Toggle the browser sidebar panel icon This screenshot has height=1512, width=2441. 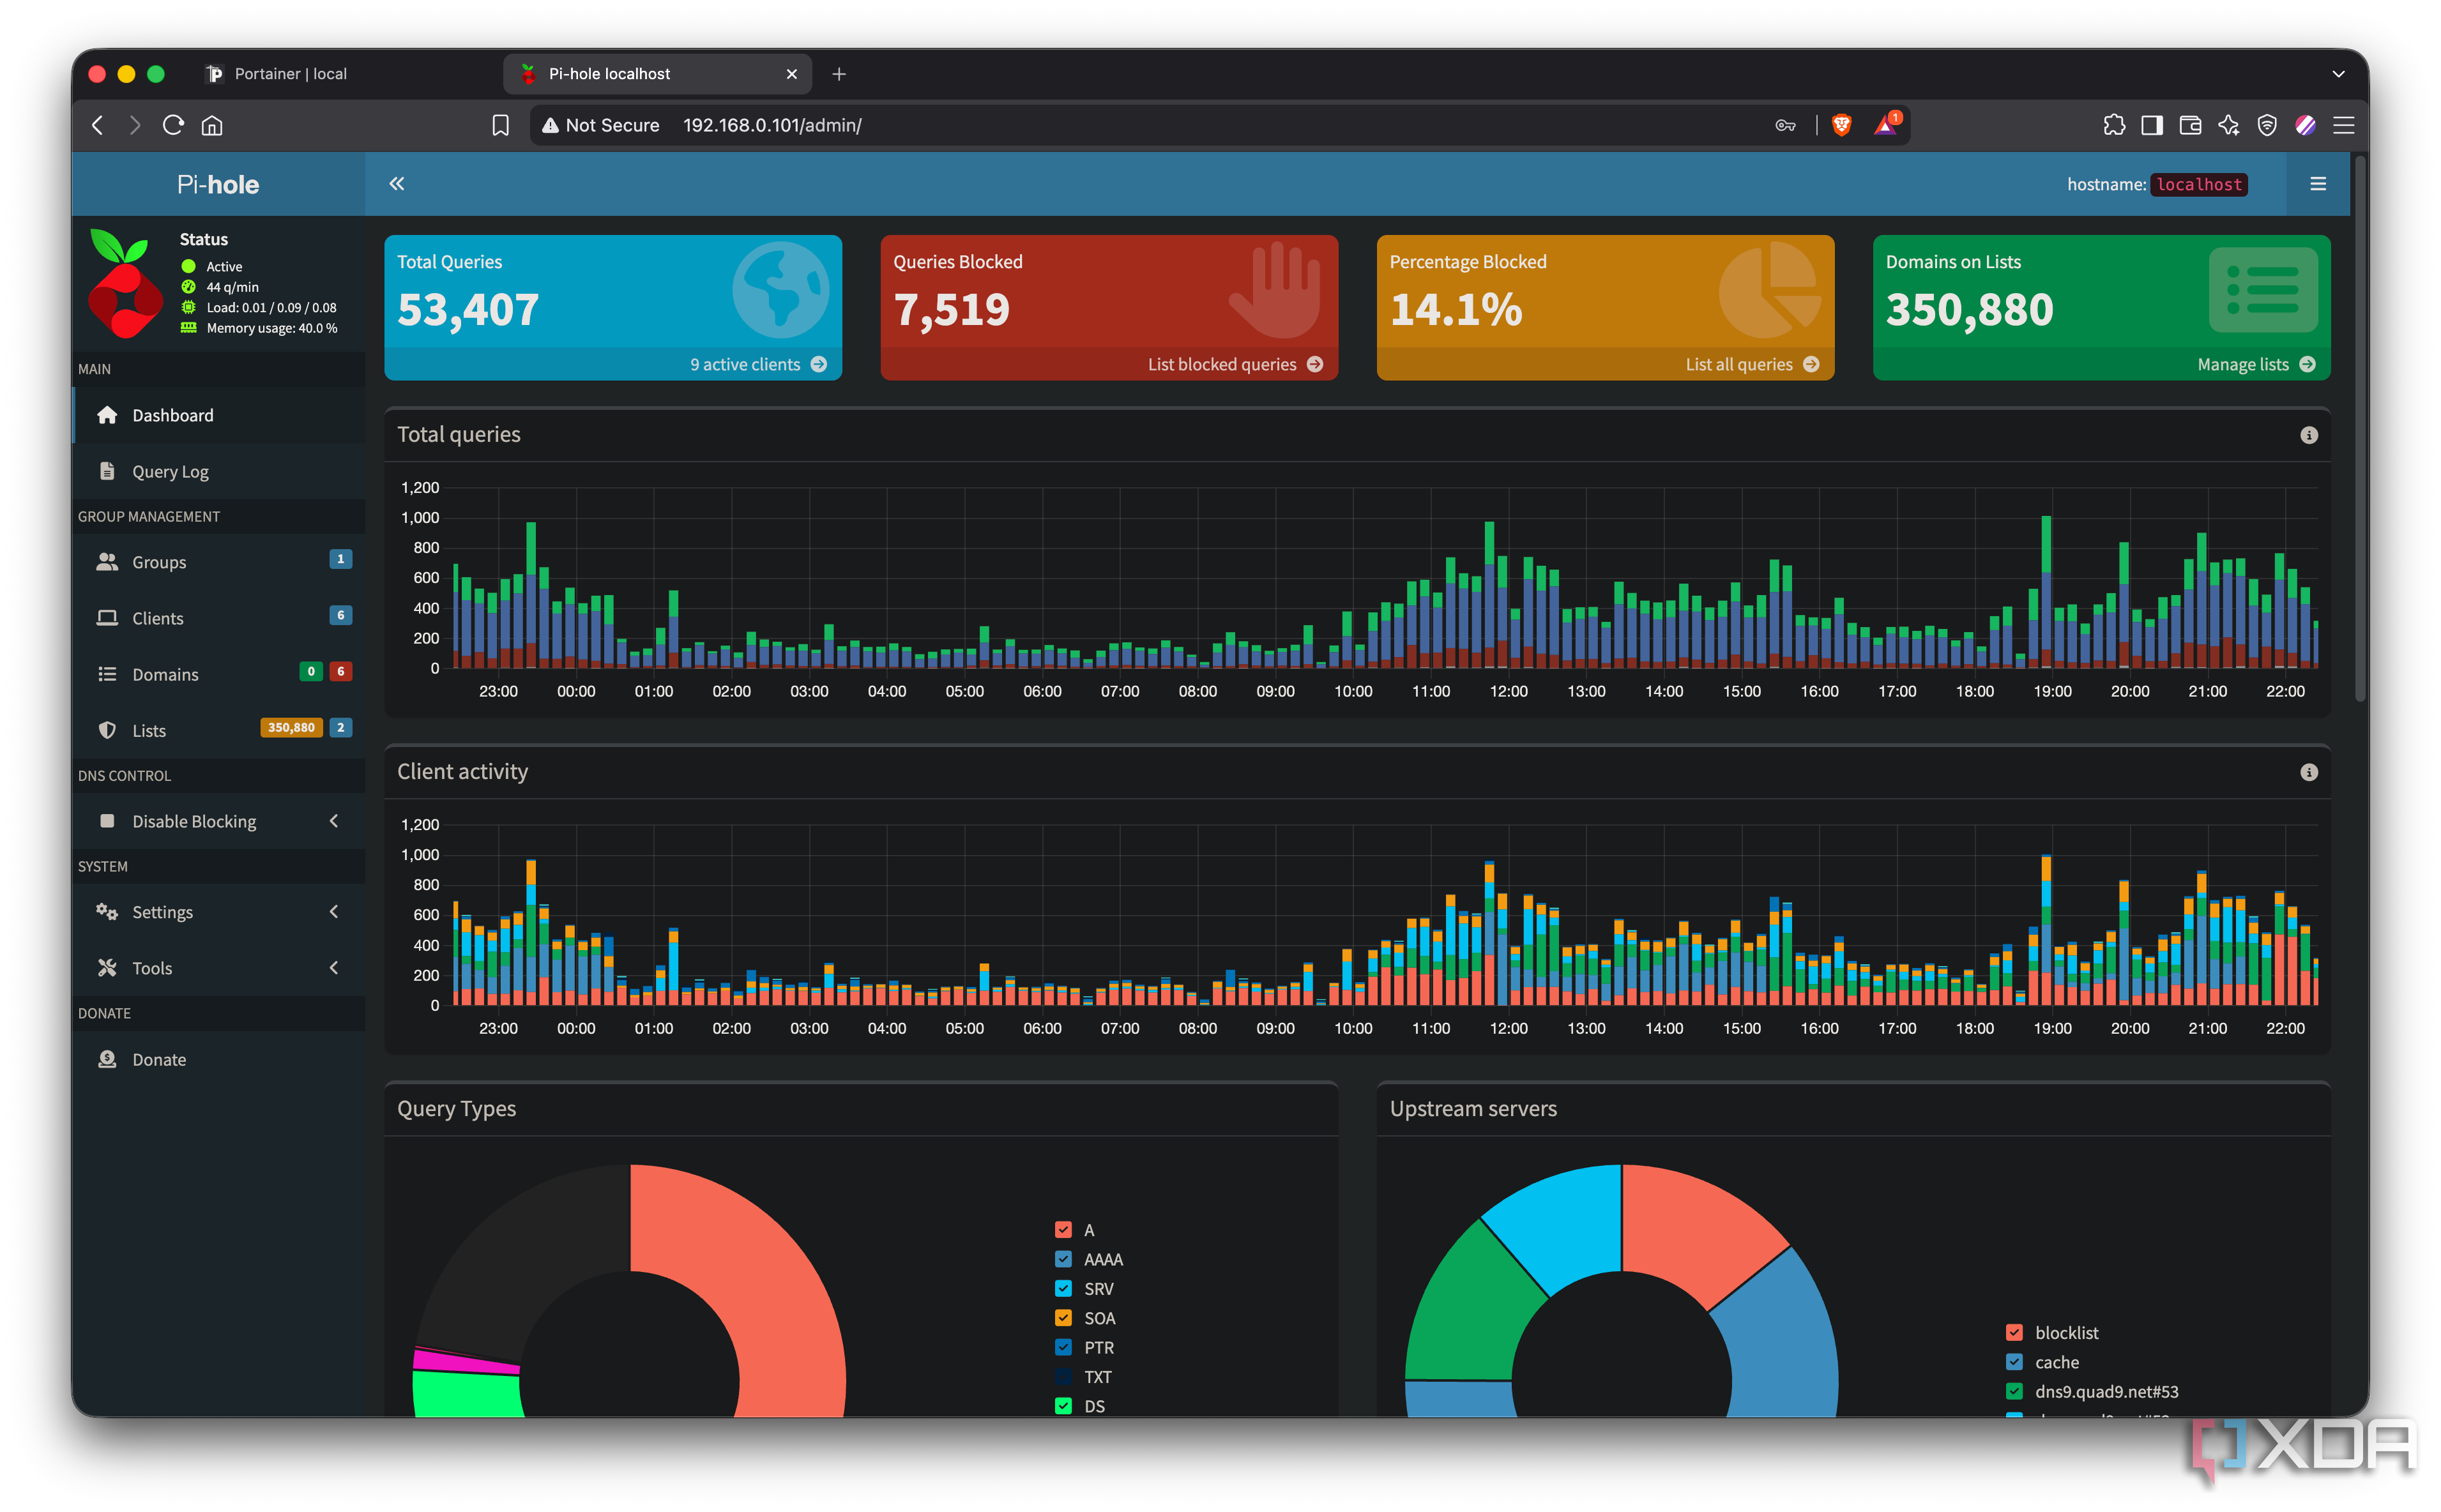2151,125
